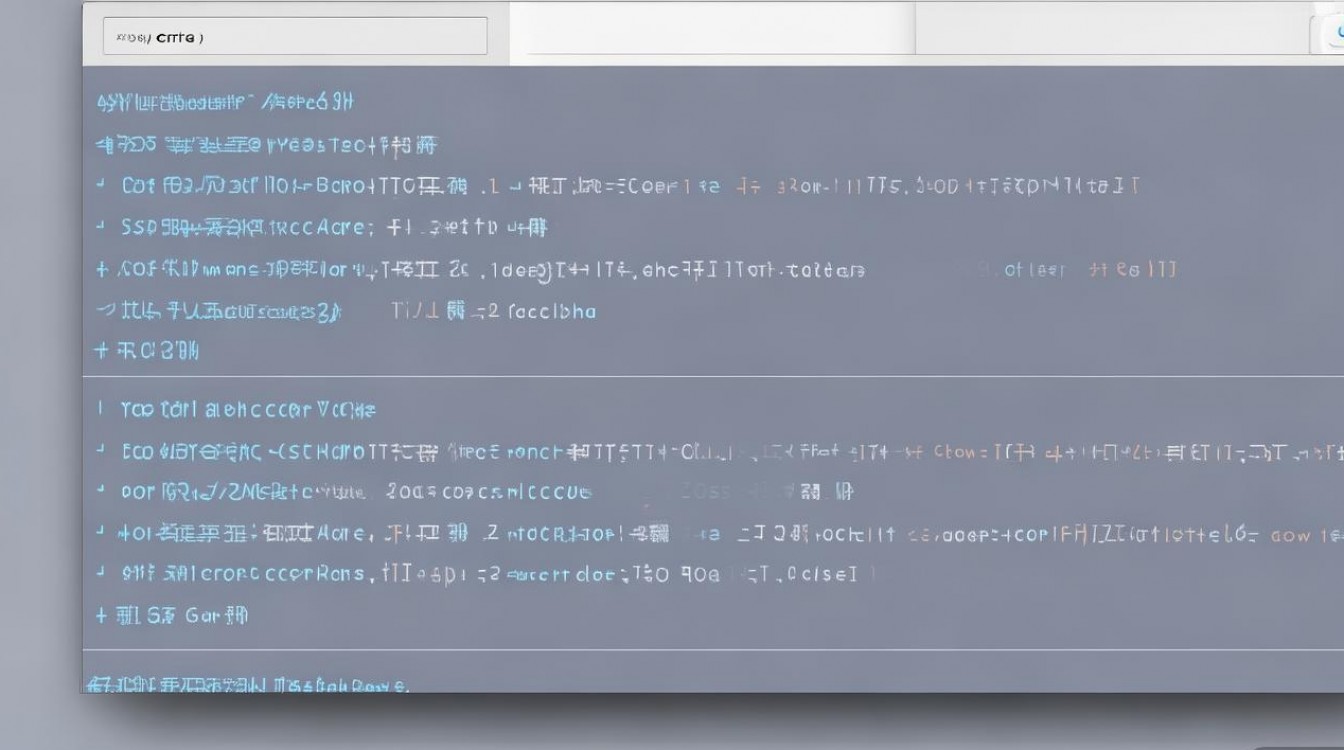Viewport: 1344px width, 750px height.
Task: Click the orange "Ctow" text in the "Eco" row
Action: 958,451
